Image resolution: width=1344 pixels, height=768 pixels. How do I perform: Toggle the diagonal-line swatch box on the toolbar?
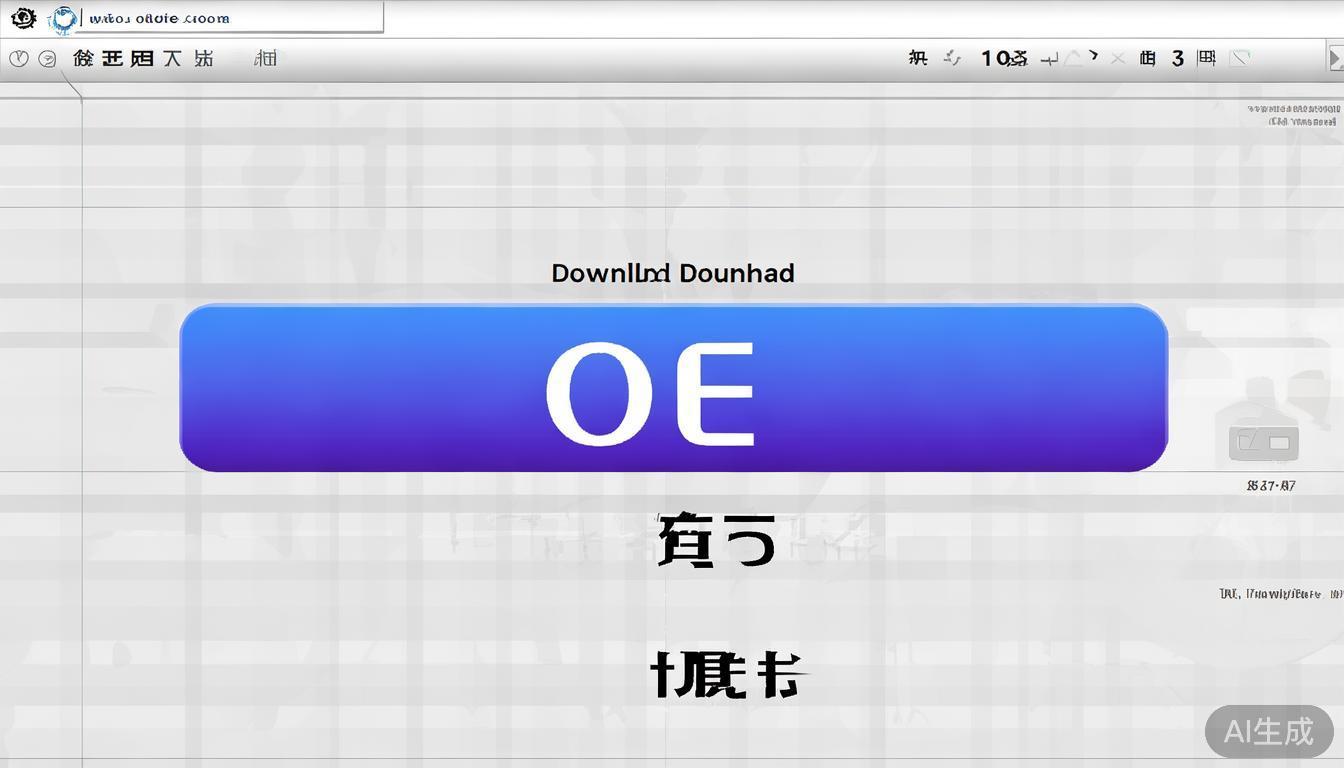1240,58
